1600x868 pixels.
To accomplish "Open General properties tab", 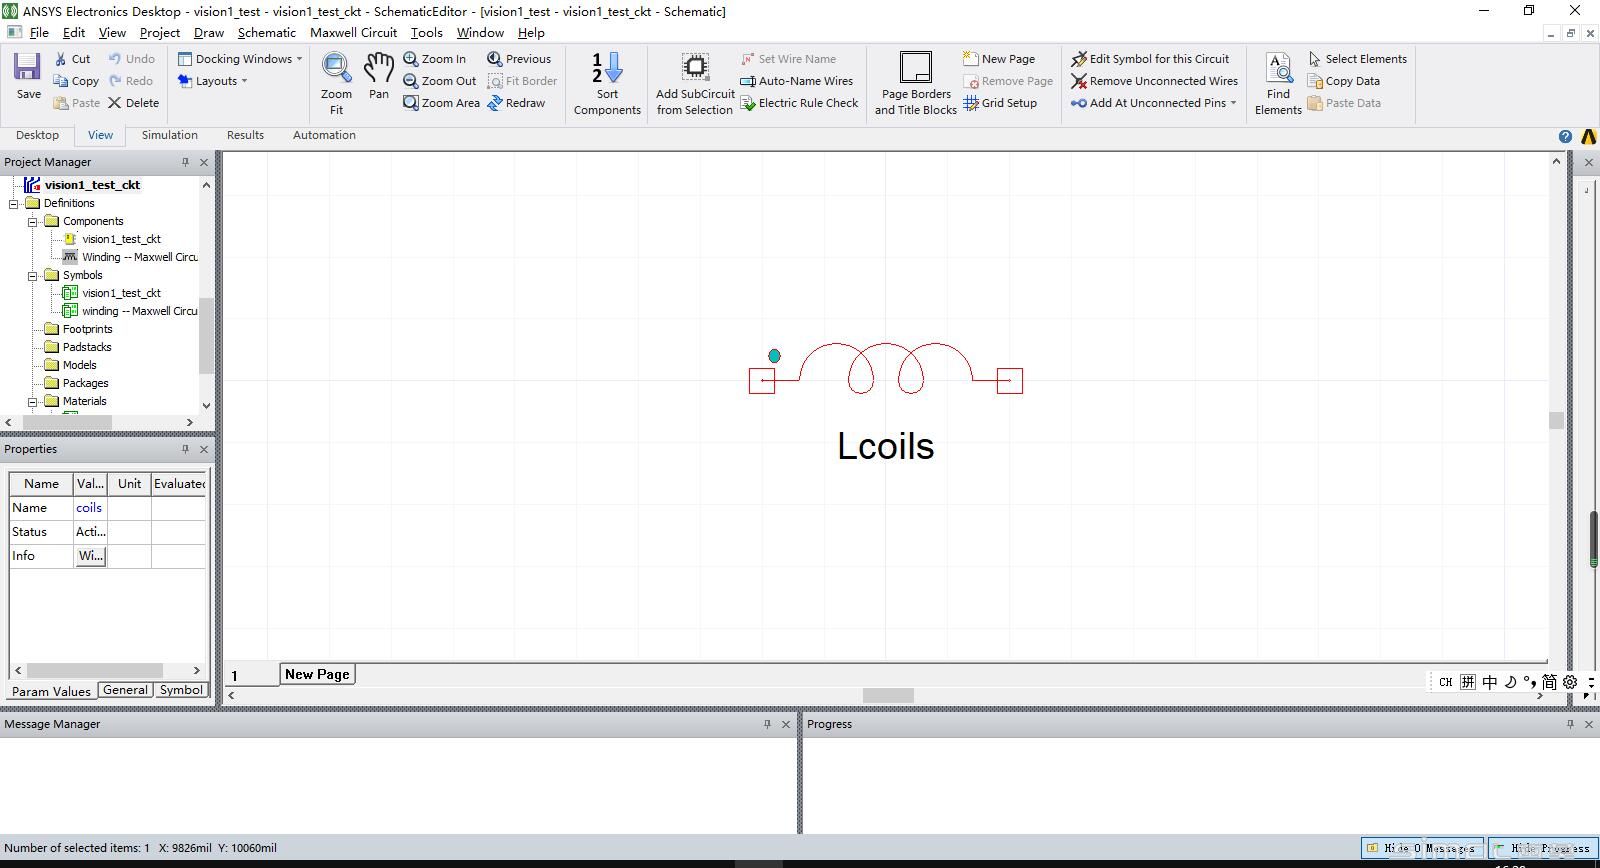I will coord(125,690).
